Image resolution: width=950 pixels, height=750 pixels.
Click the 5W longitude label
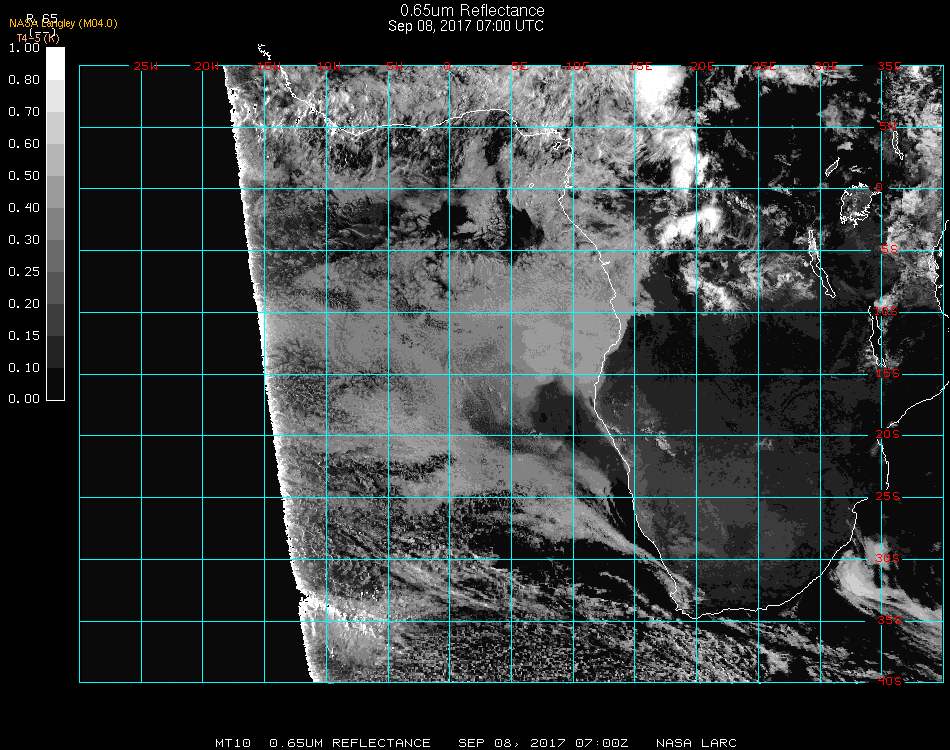click(394, 67)
